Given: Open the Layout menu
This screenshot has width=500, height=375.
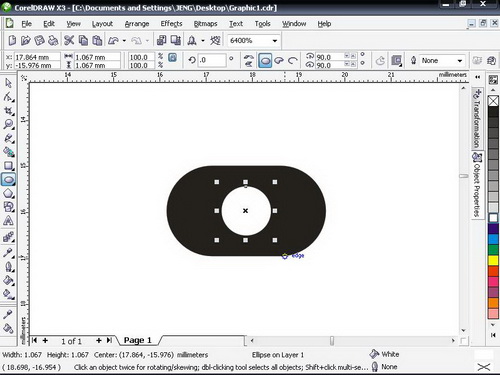Looking at the screenshot, I should coord(102,24).
